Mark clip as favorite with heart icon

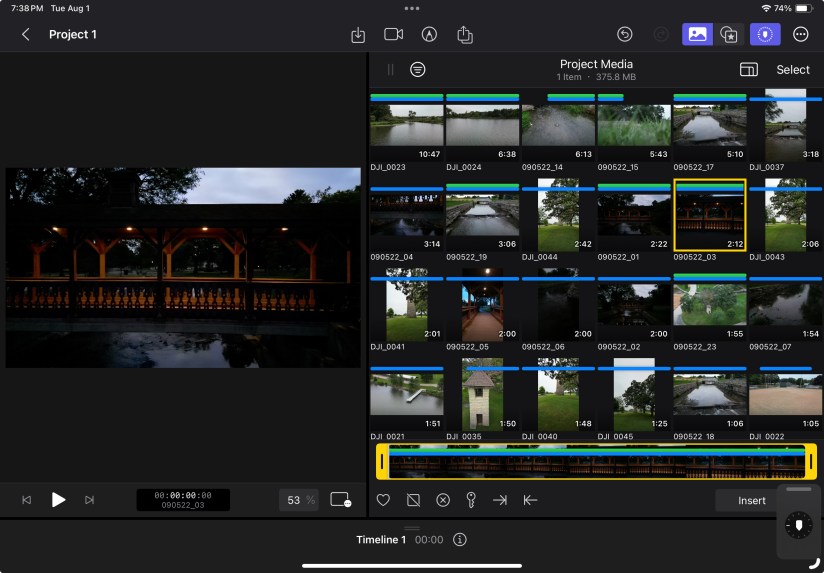tap(383, 500)
